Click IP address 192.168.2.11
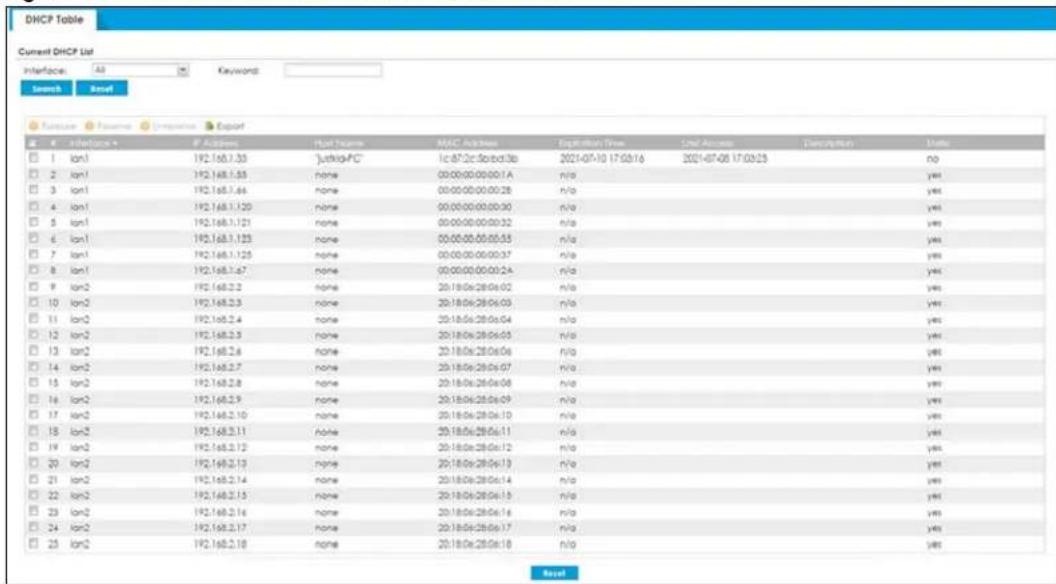This screenshot has height=584, width=1056. coord(220,431)
